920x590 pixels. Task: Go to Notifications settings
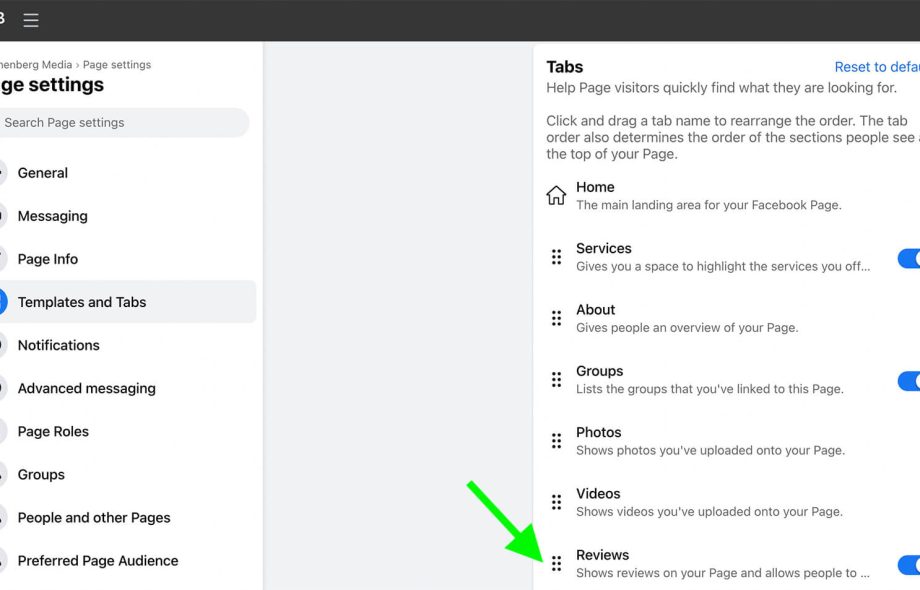(x=58, y=345)
